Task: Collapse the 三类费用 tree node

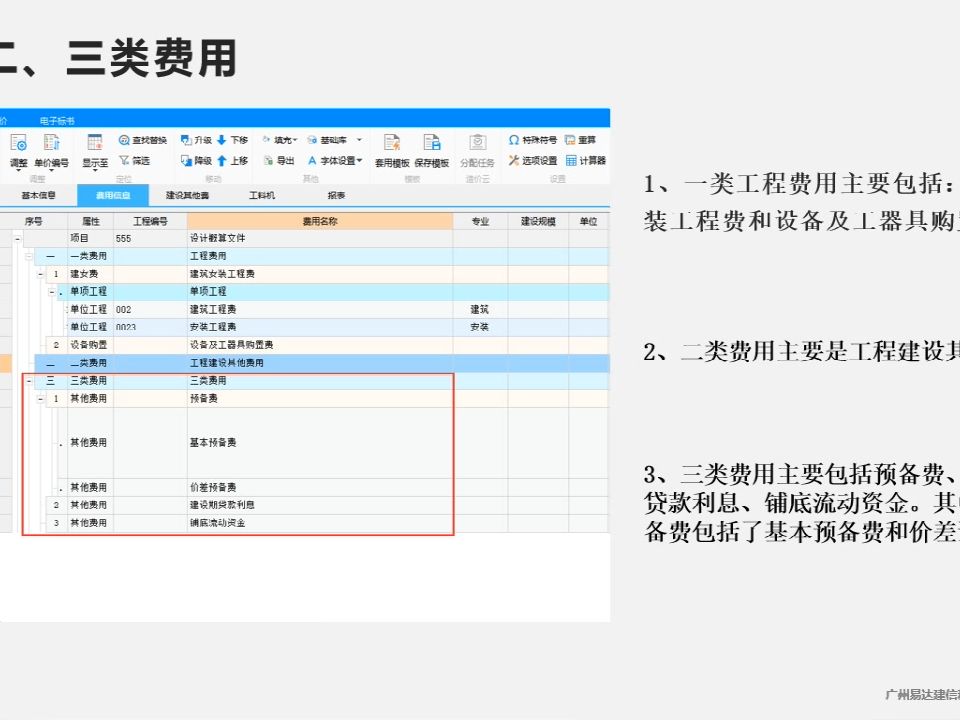Action: [29, 380]
